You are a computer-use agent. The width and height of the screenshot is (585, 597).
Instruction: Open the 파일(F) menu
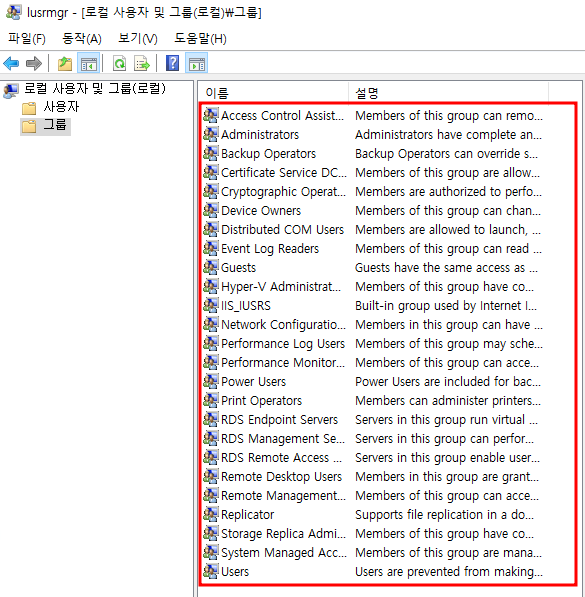coord(27,38)
